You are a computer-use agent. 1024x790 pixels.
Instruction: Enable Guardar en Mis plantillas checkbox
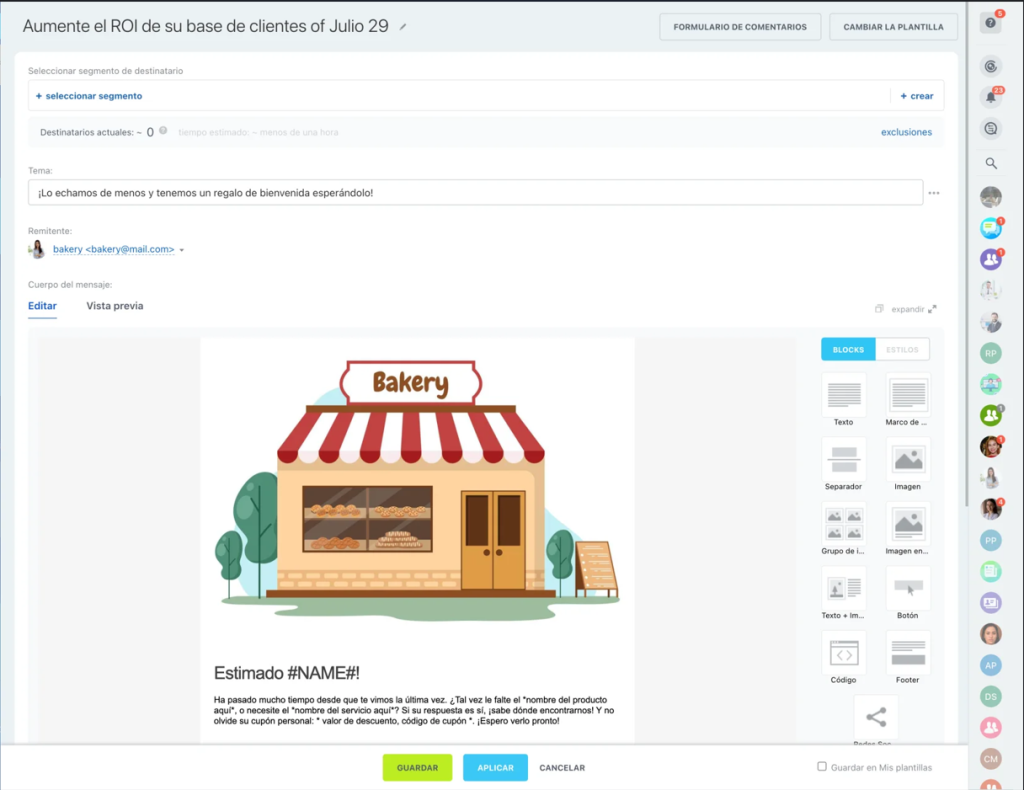tap(822, 767)
